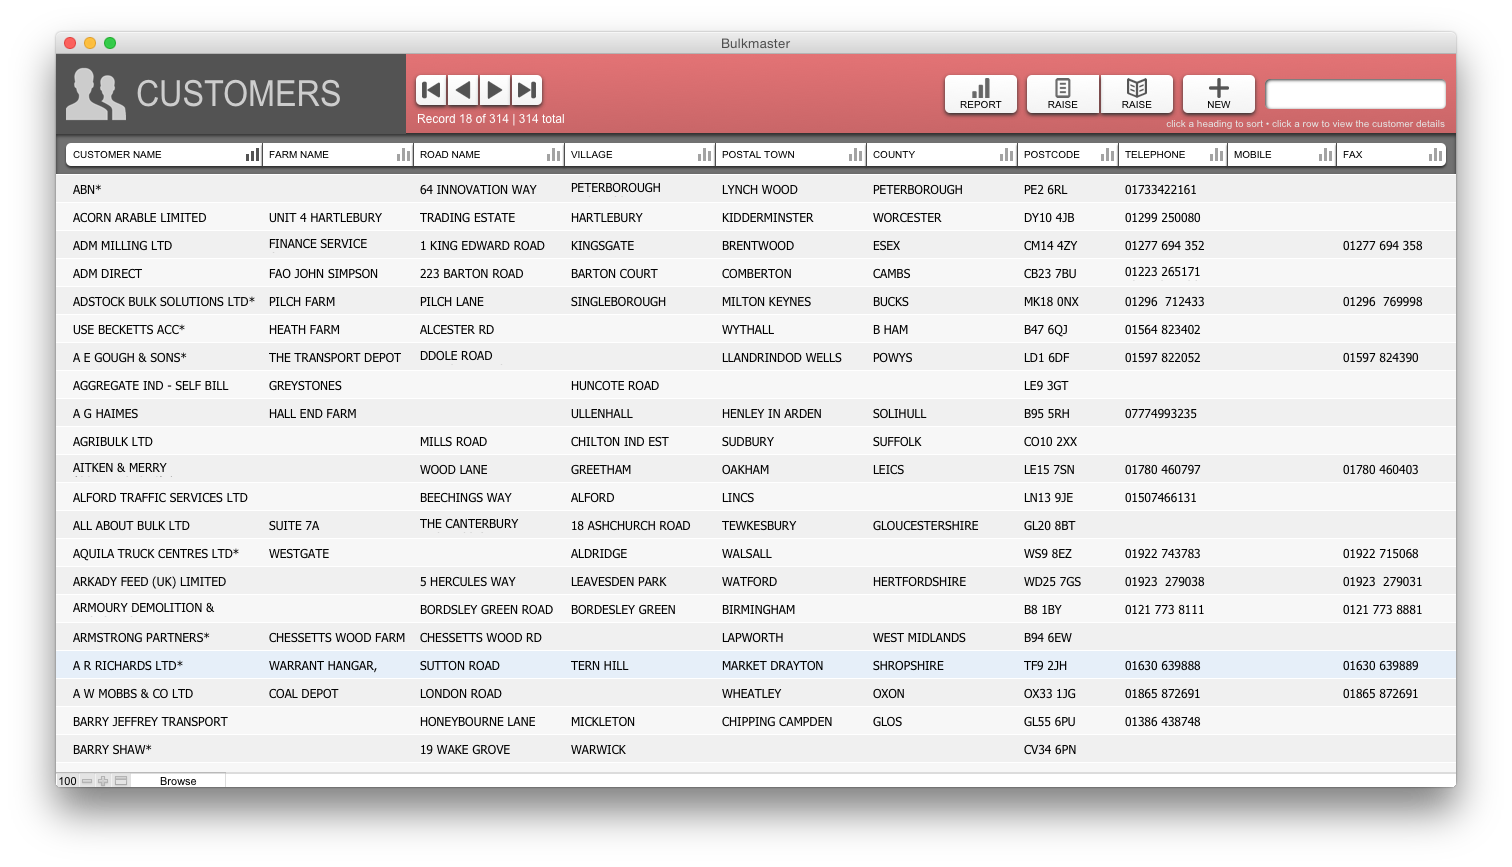Select ARKADY FEED (UK) LIMITED row

coord(756,581)
